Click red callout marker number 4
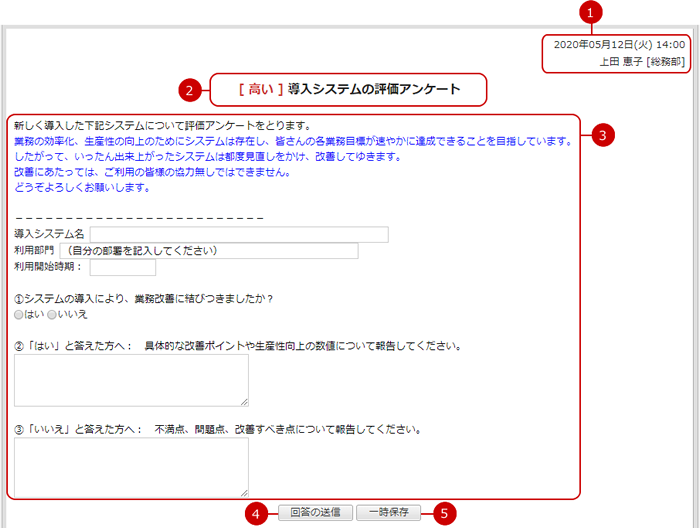This screenshot has height=528, width=700. 258,513
